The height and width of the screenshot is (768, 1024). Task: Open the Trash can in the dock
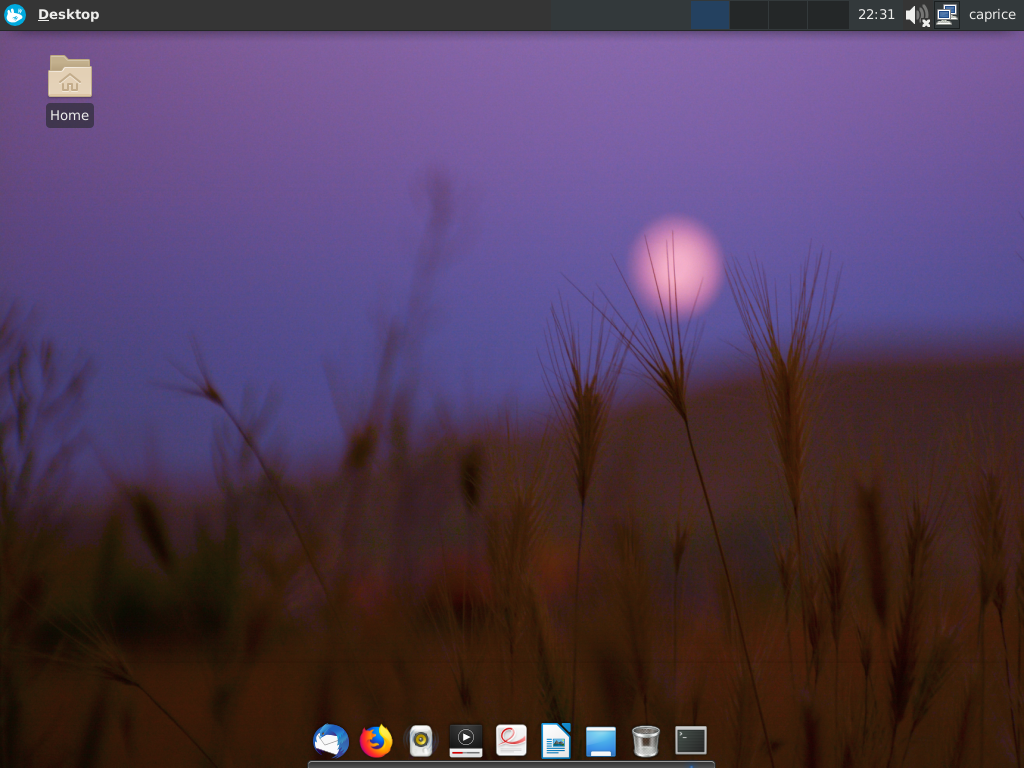(x=646, y=741)
